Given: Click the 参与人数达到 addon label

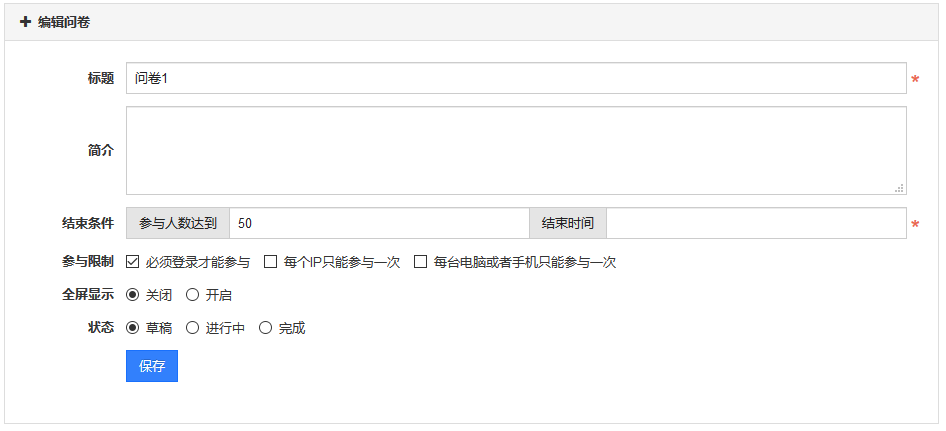Looking at the screenshot, I should click(x=178, y=223).
